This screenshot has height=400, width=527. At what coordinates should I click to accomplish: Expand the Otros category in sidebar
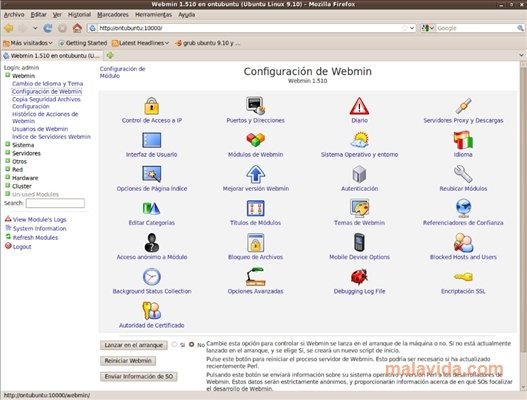coord(7,161)
